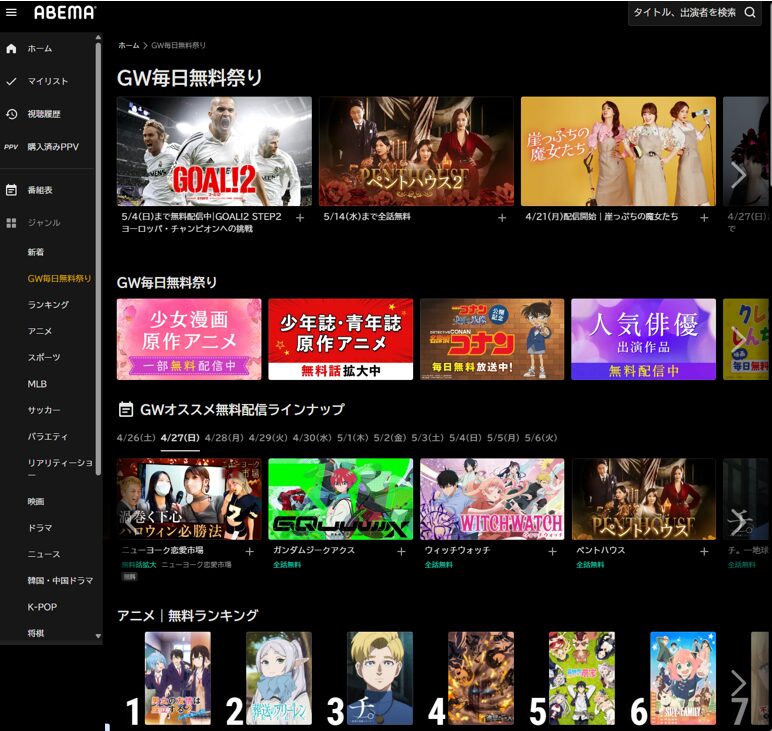Viewport: 772px width, 731px height.
Task: Click the program guide calendar icon
Action: [11, 190]
